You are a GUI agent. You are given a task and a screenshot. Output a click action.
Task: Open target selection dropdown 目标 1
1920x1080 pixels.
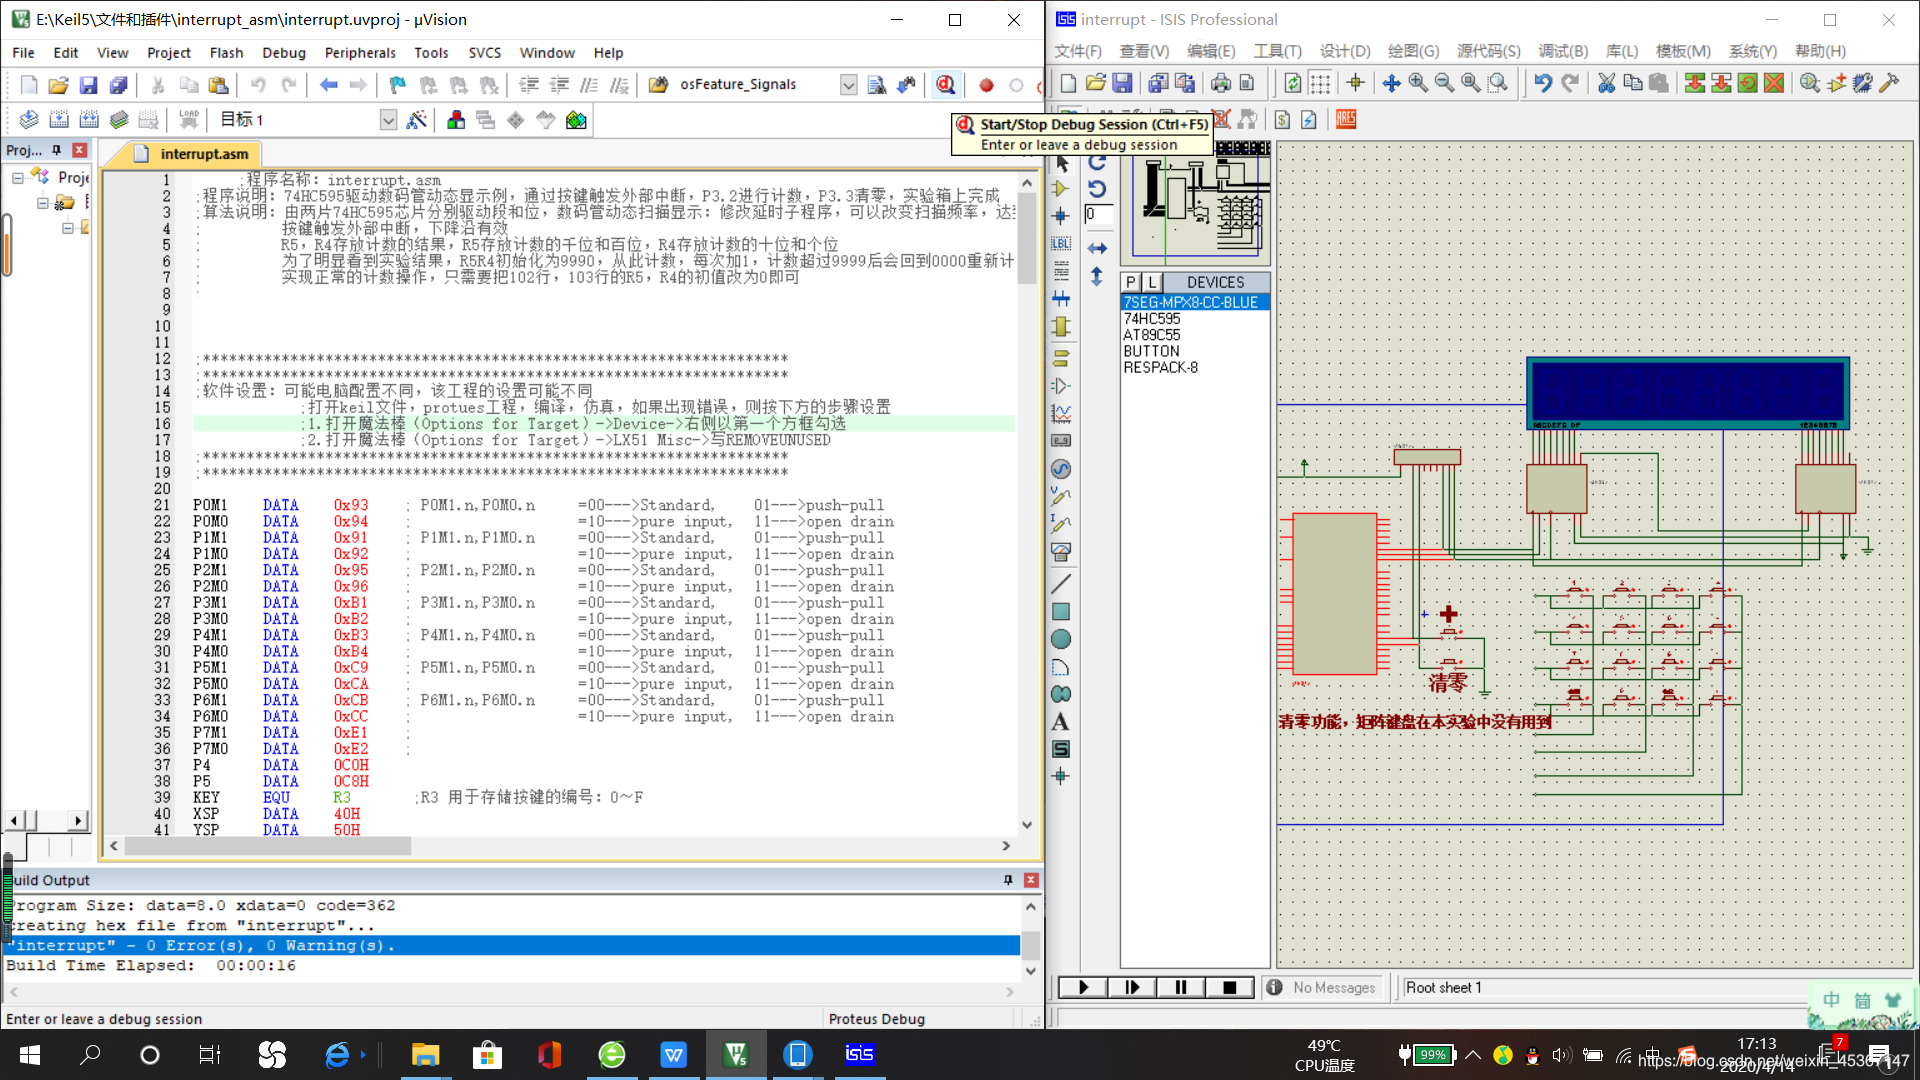(x=388, y=120)
